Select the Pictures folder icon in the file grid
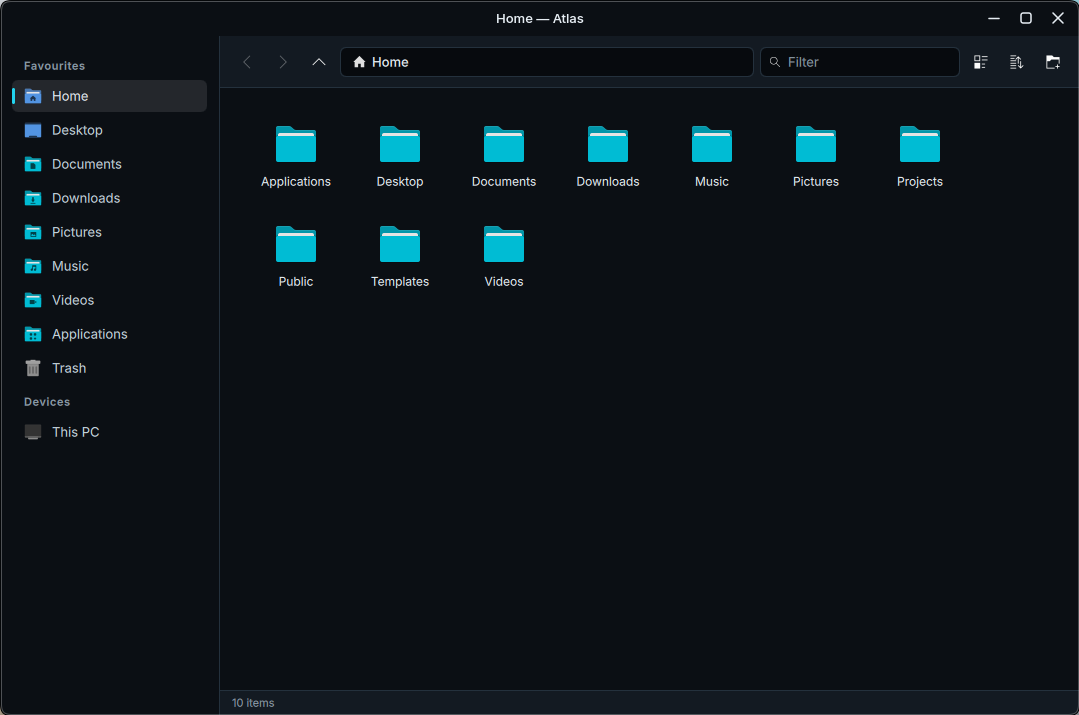This screenshot has width=1079, height=715. coord(815,144)
